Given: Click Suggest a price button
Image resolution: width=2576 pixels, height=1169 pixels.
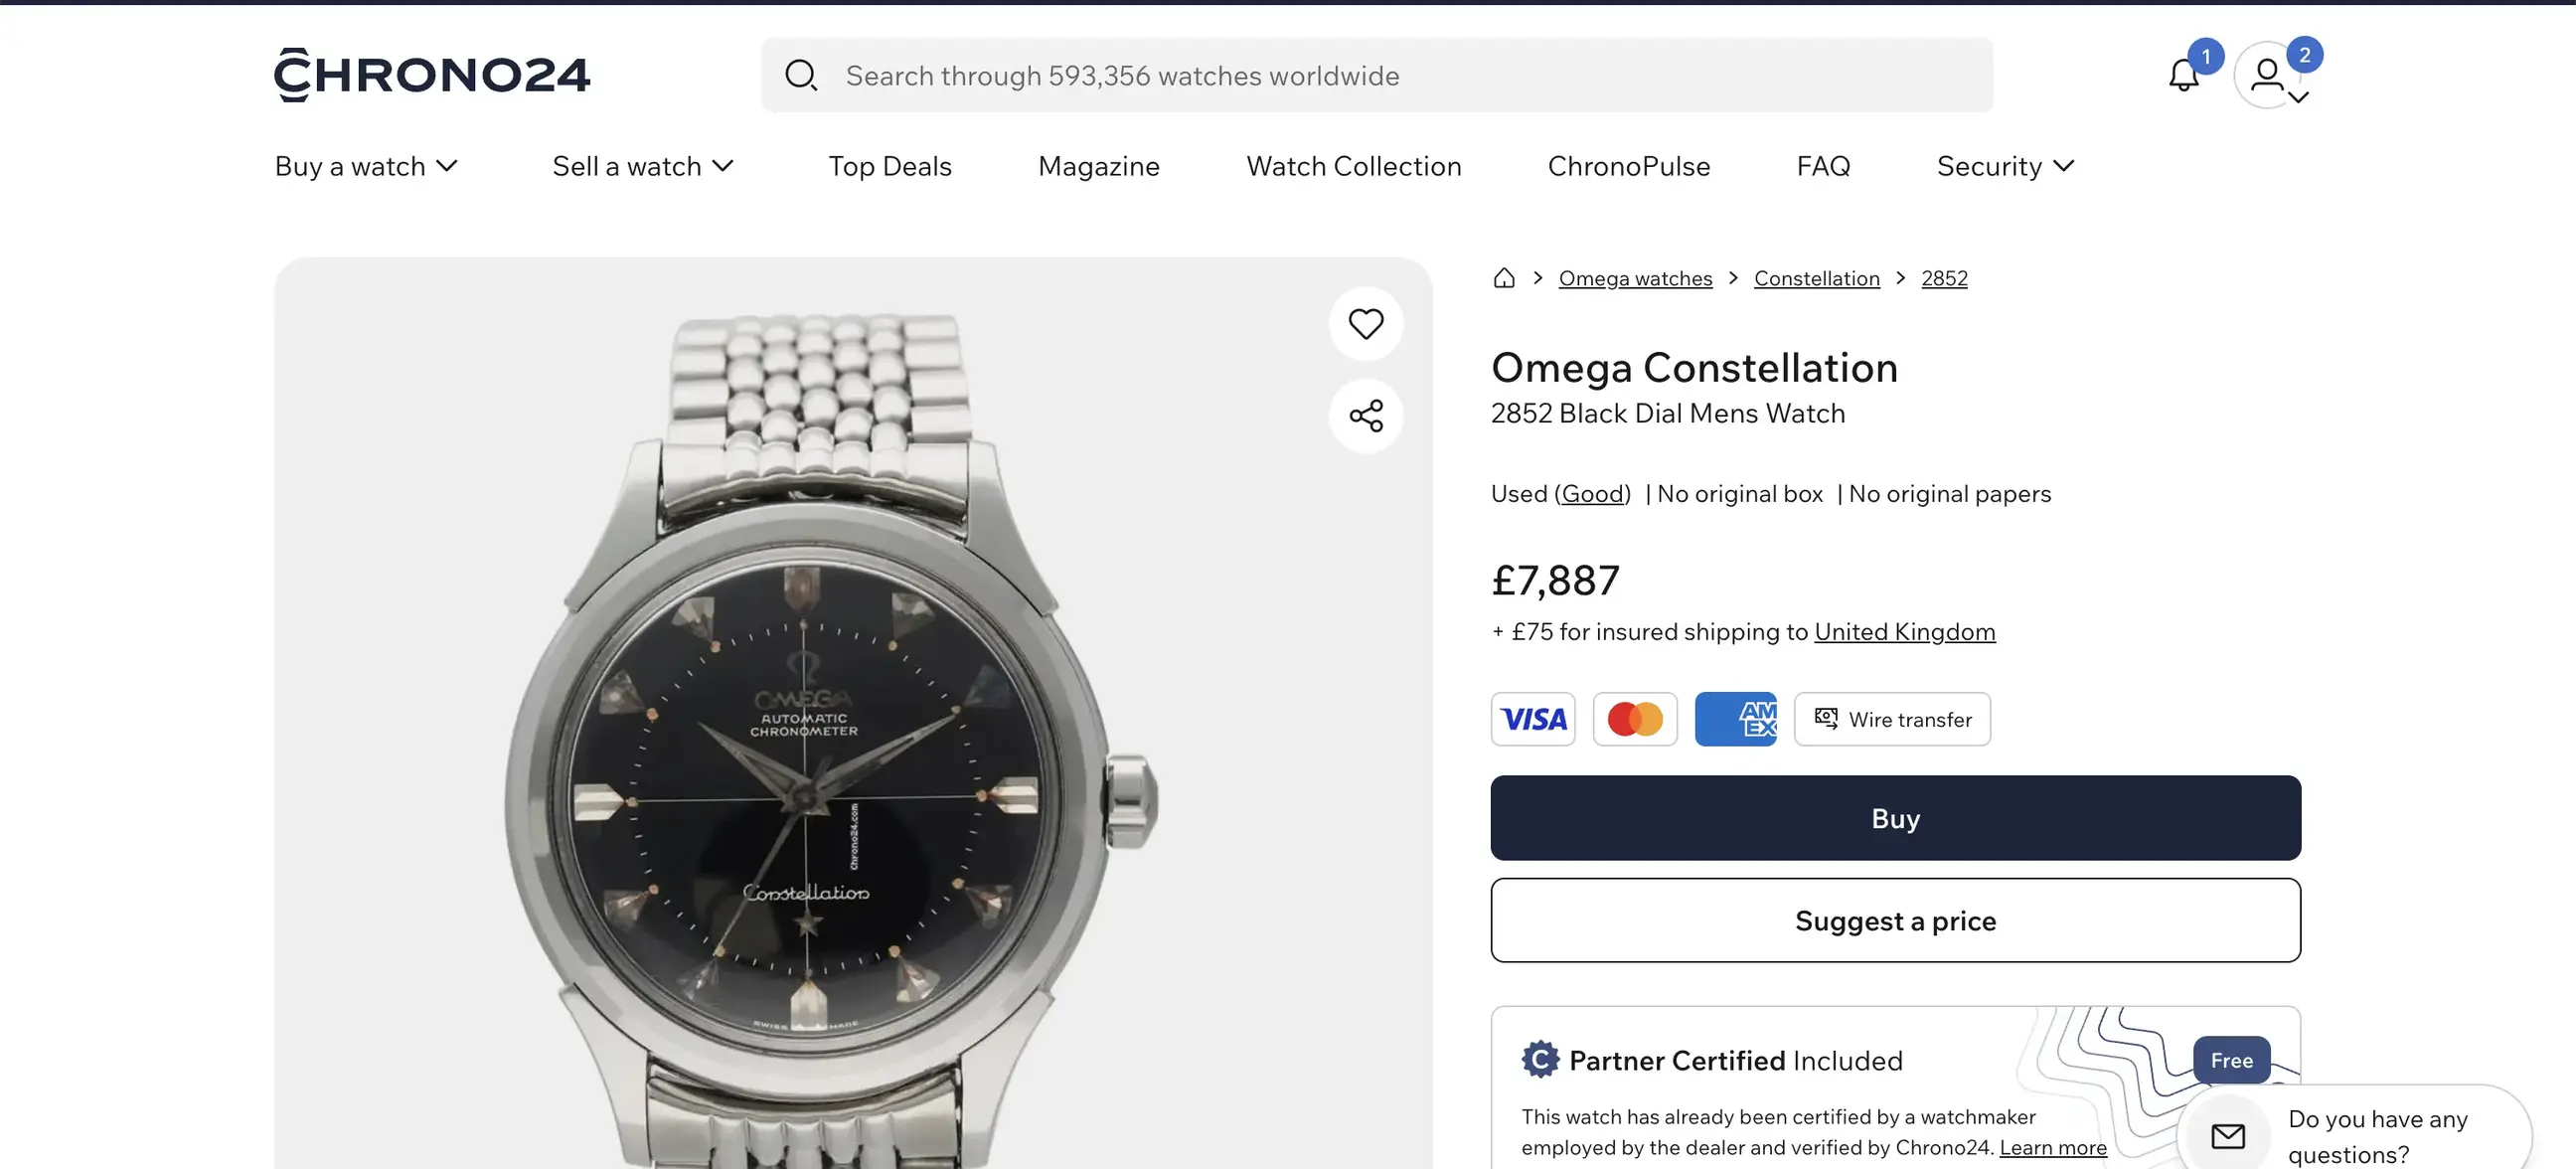Looking at the screenshot, I should tap(1894, 920).
